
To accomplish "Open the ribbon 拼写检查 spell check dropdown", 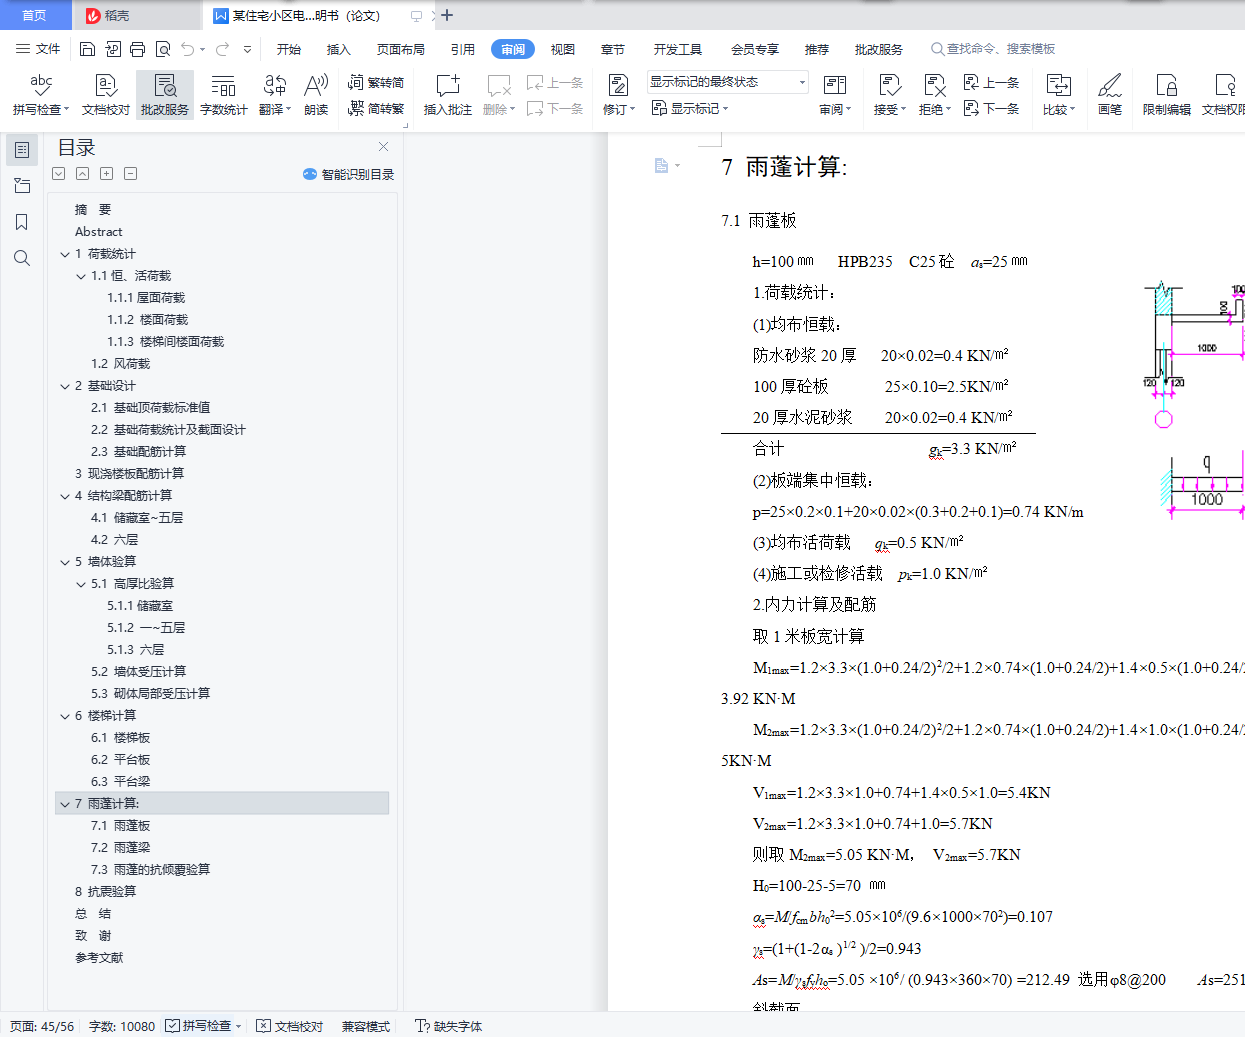I will [x=41, y=109].
